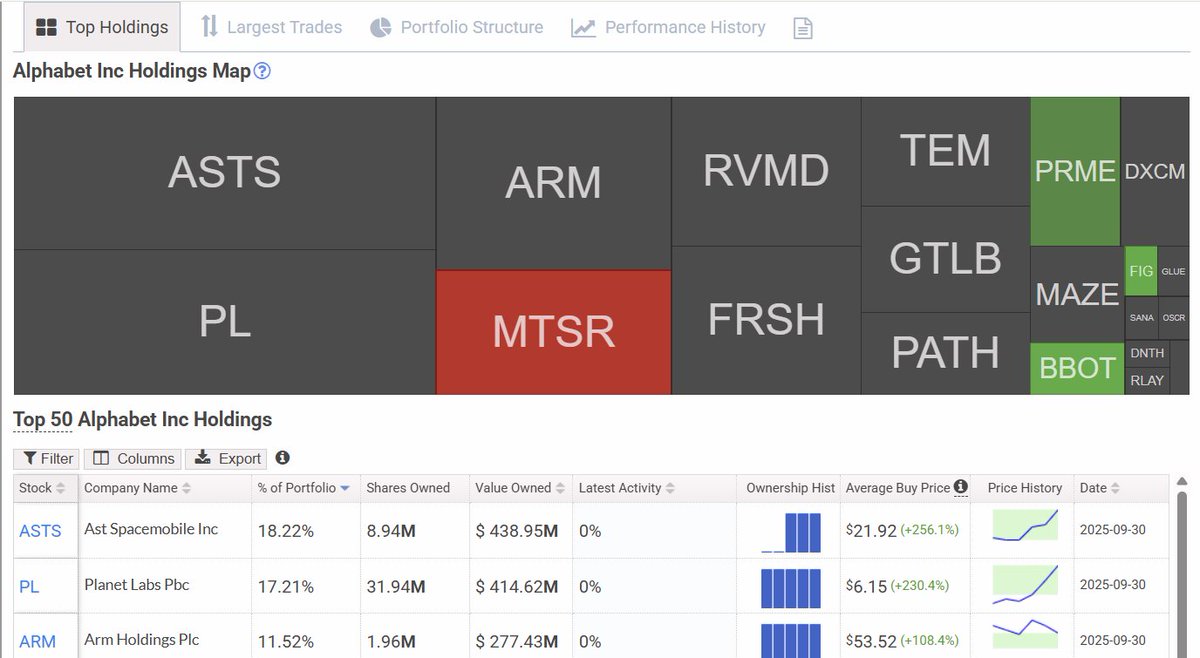Select the red MTSR cell in the holdings map
The image size is (1200, 658).
click(553, 328)
